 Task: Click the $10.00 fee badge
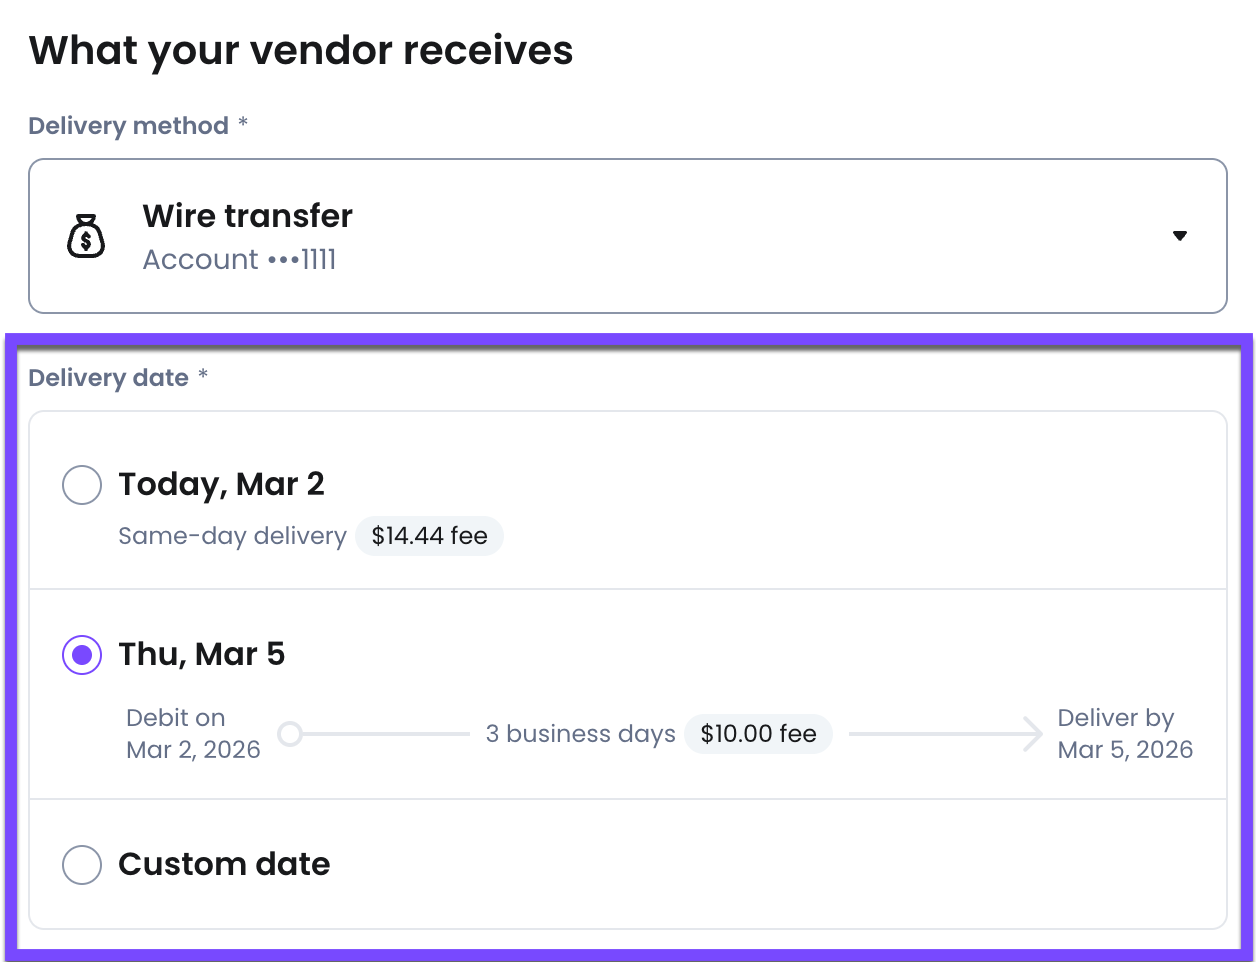tap(759, 734)
